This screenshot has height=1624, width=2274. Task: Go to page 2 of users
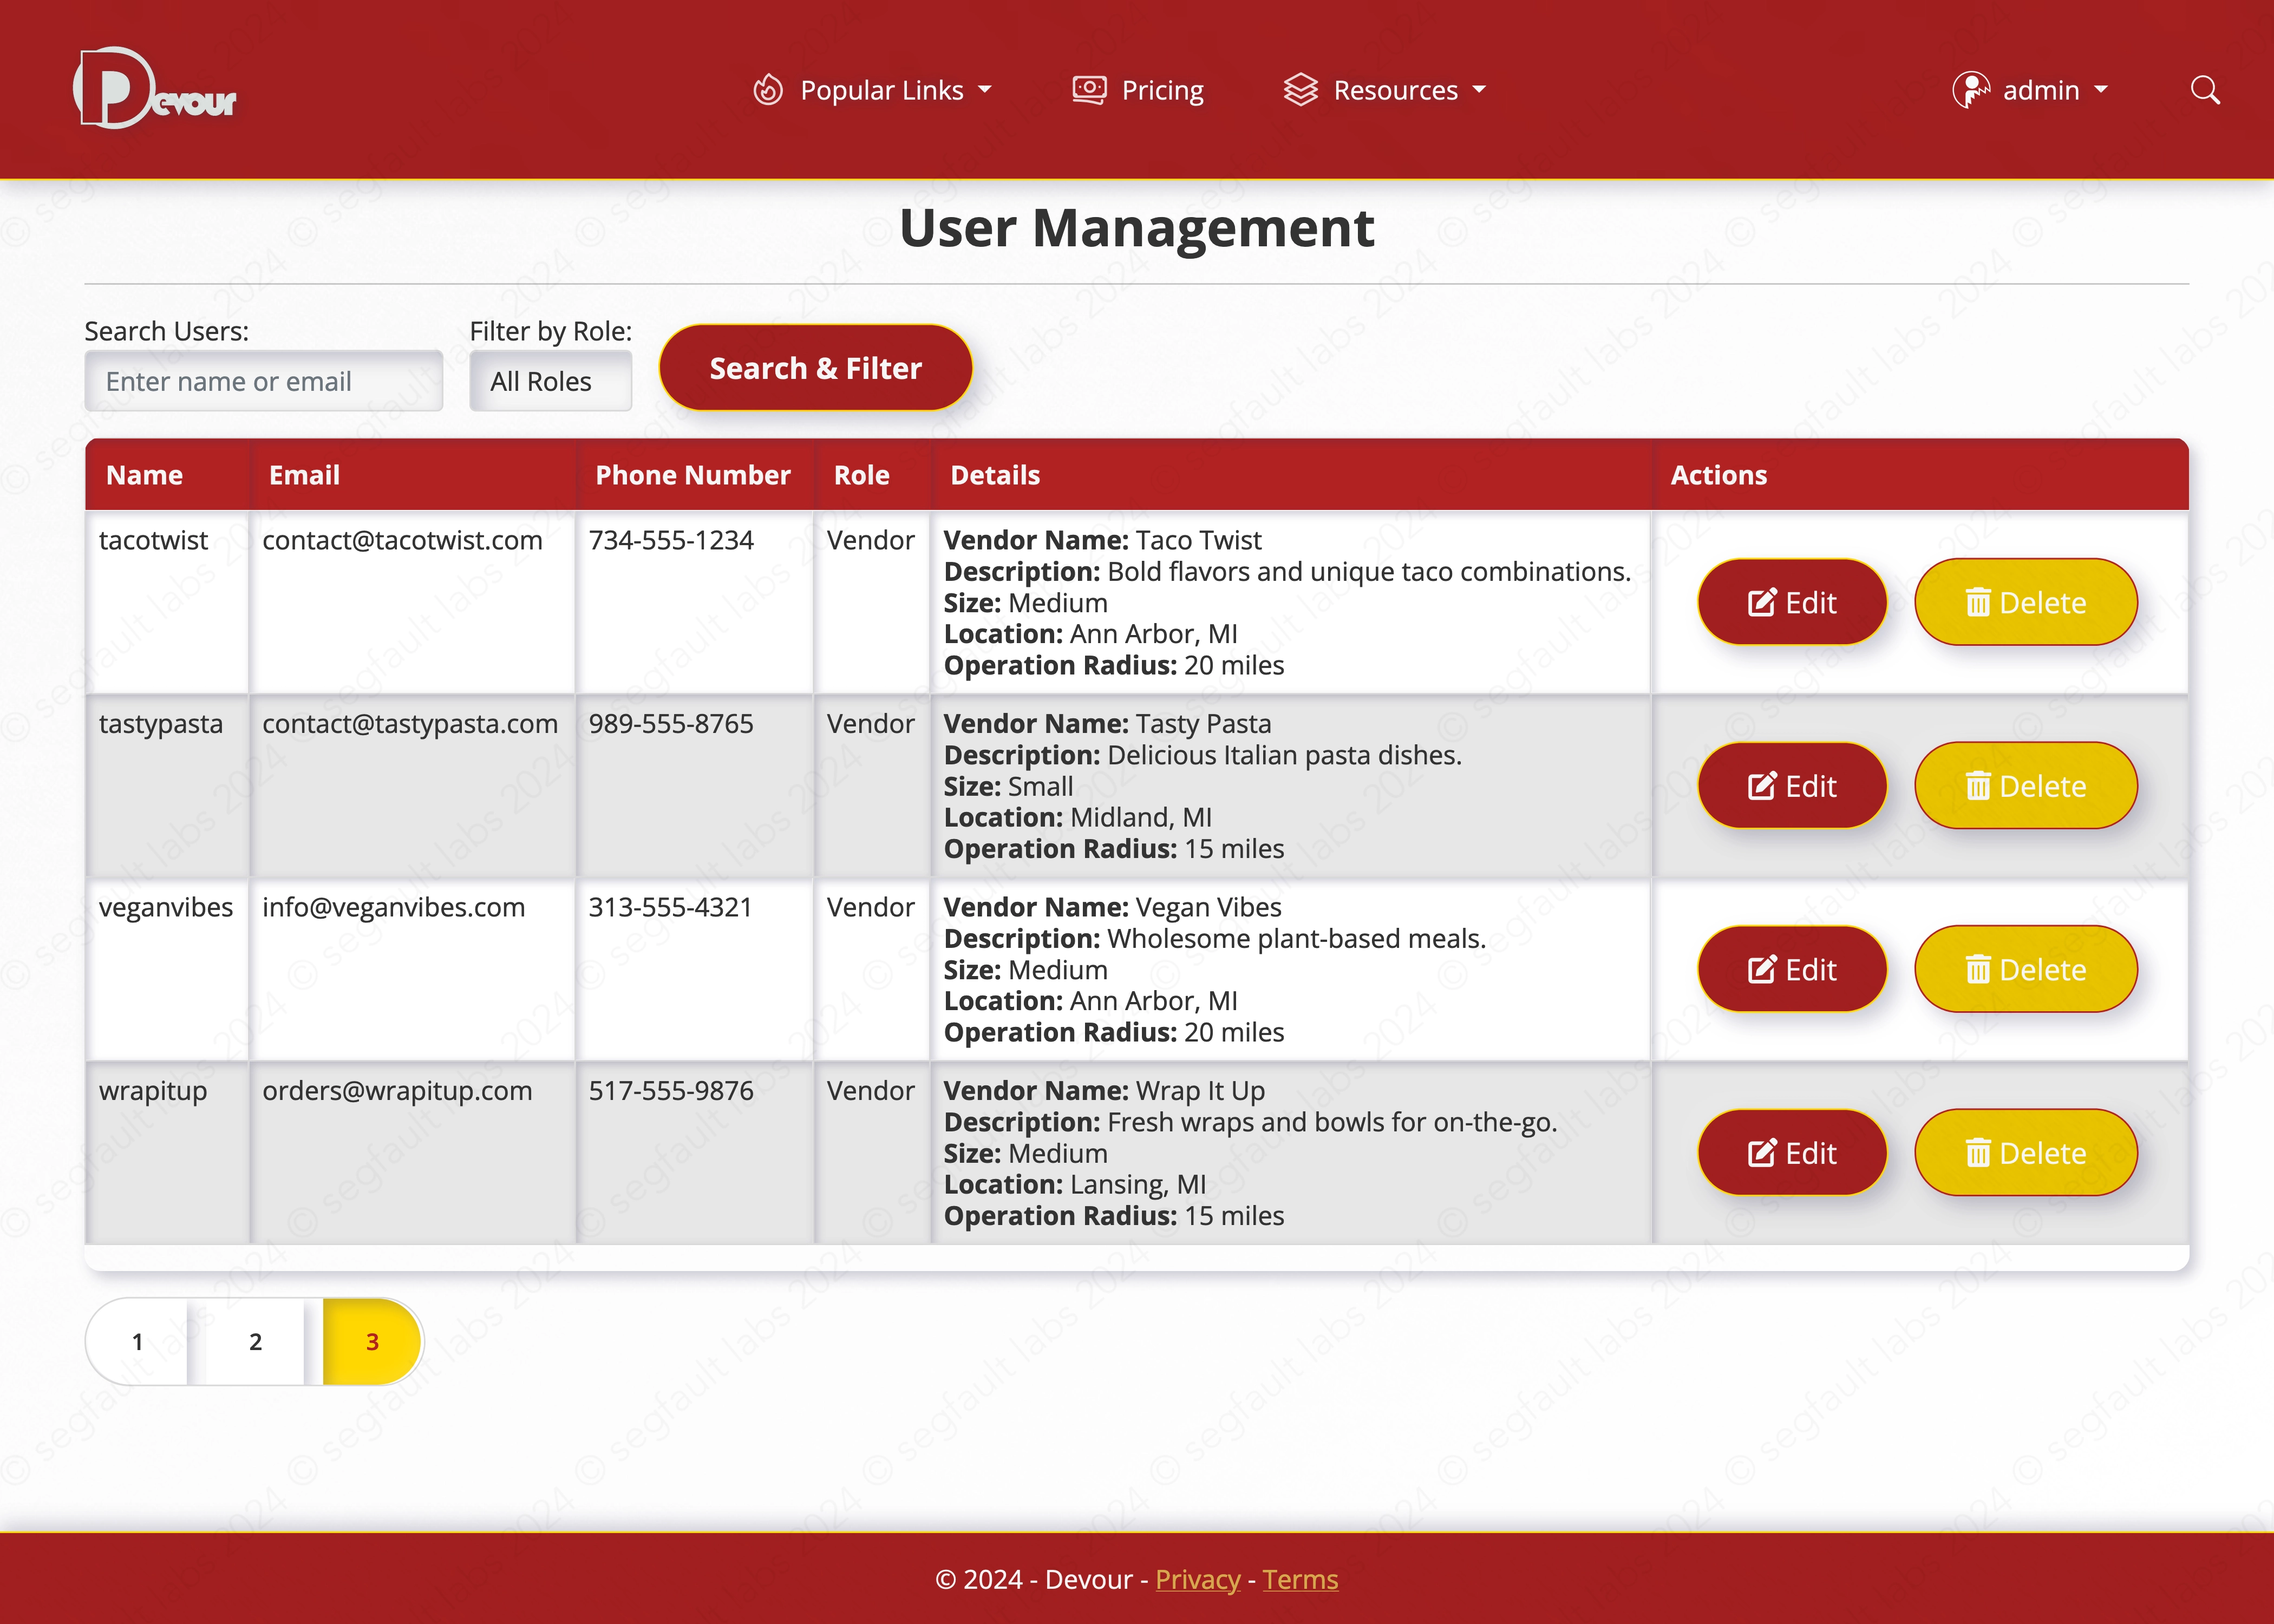[255, 1341]
